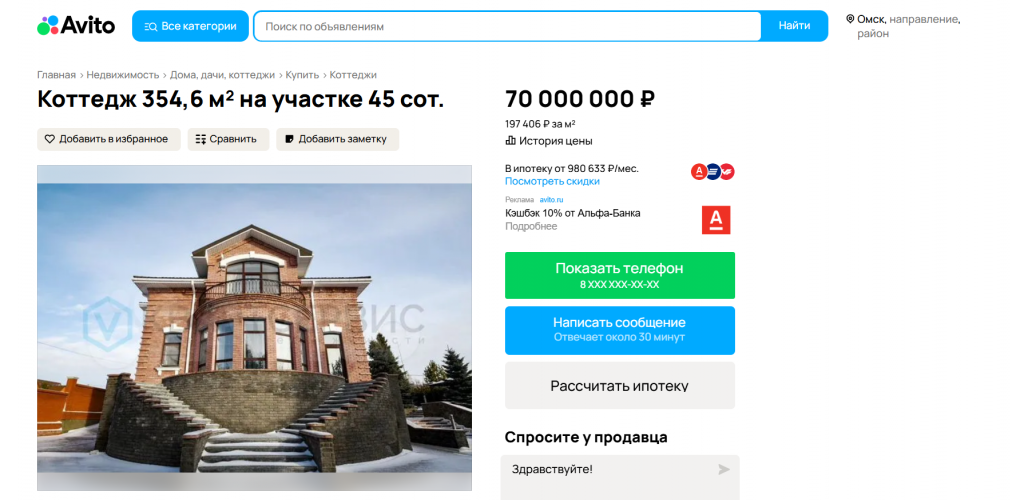Click the note icon for Добавить заметку
1020x500 pixels.
pyautogui.click(x=289, y=139)
